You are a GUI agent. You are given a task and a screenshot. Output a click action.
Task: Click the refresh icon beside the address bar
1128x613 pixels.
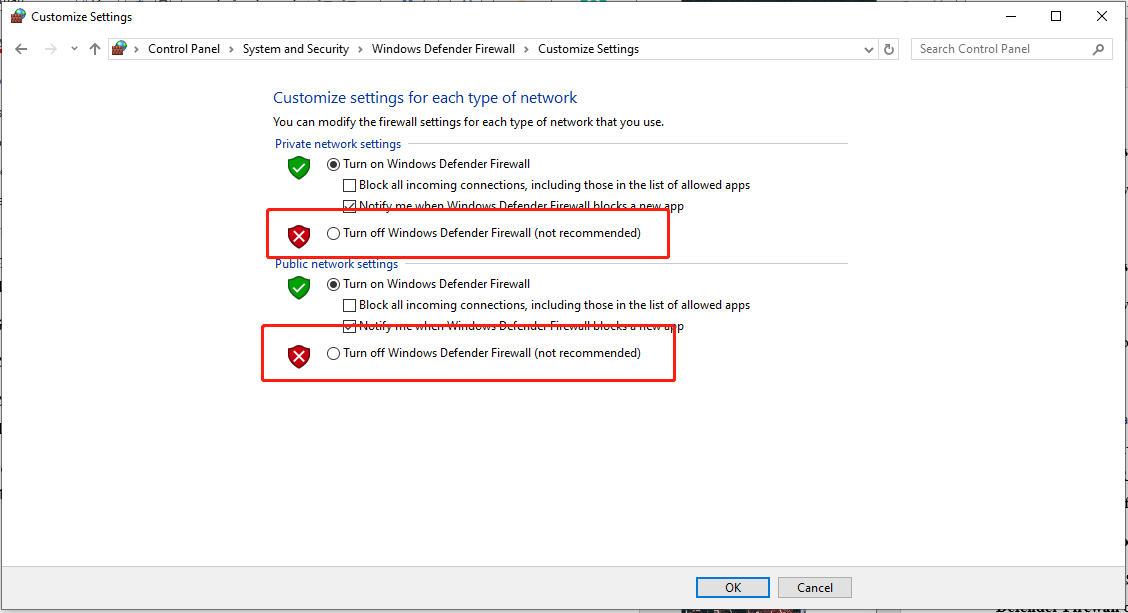pos(889,48)
